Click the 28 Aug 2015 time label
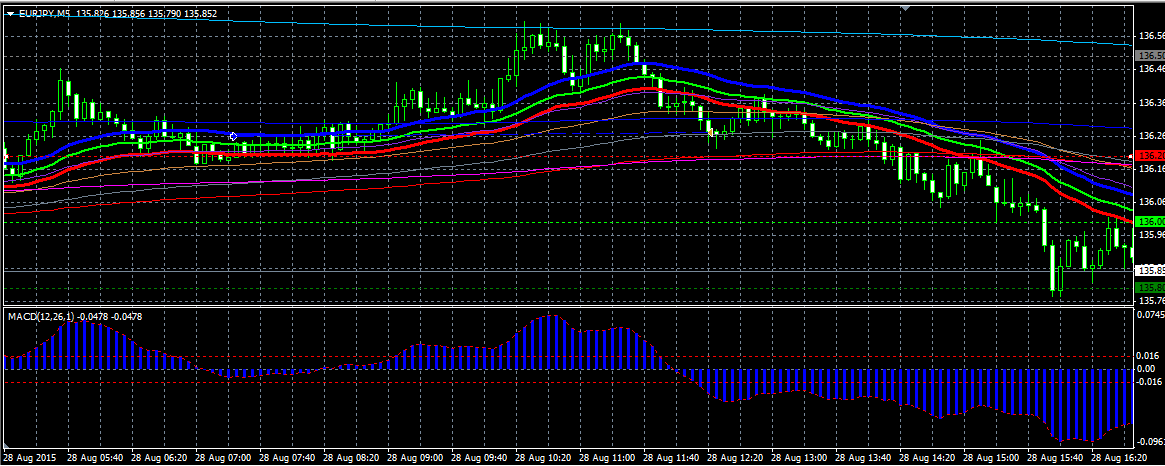Viewport: 1165px width, 466px height. 28,458
